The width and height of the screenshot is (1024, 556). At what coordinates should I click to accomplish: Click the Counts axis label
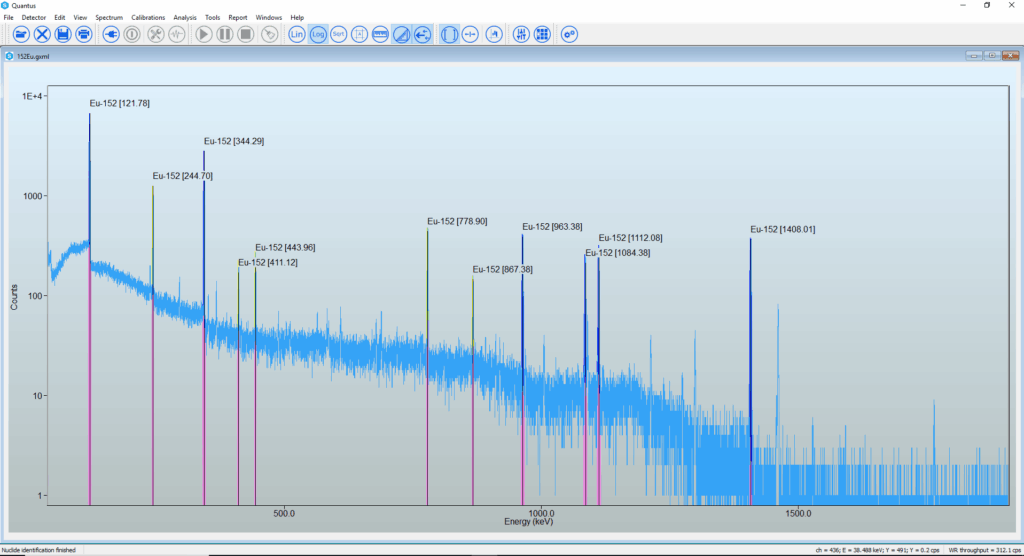(14, 297)
